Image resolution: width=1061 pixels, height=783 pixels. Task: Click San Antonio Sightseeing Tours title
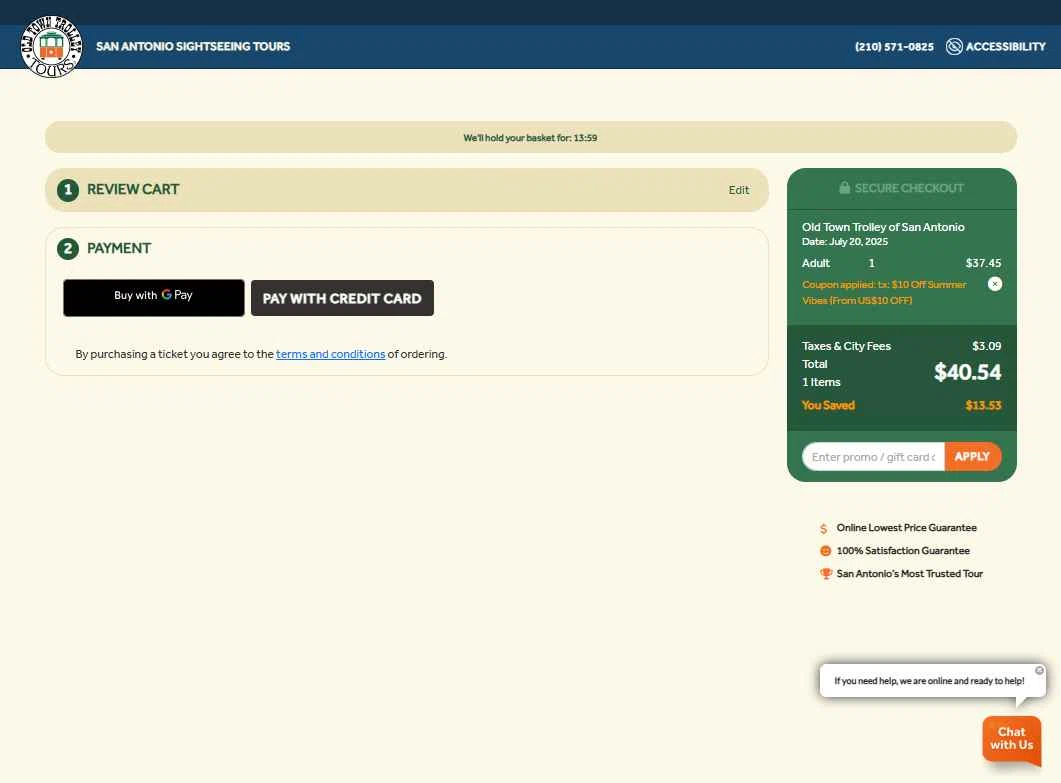pyautogui.click(x=193, y=46)
